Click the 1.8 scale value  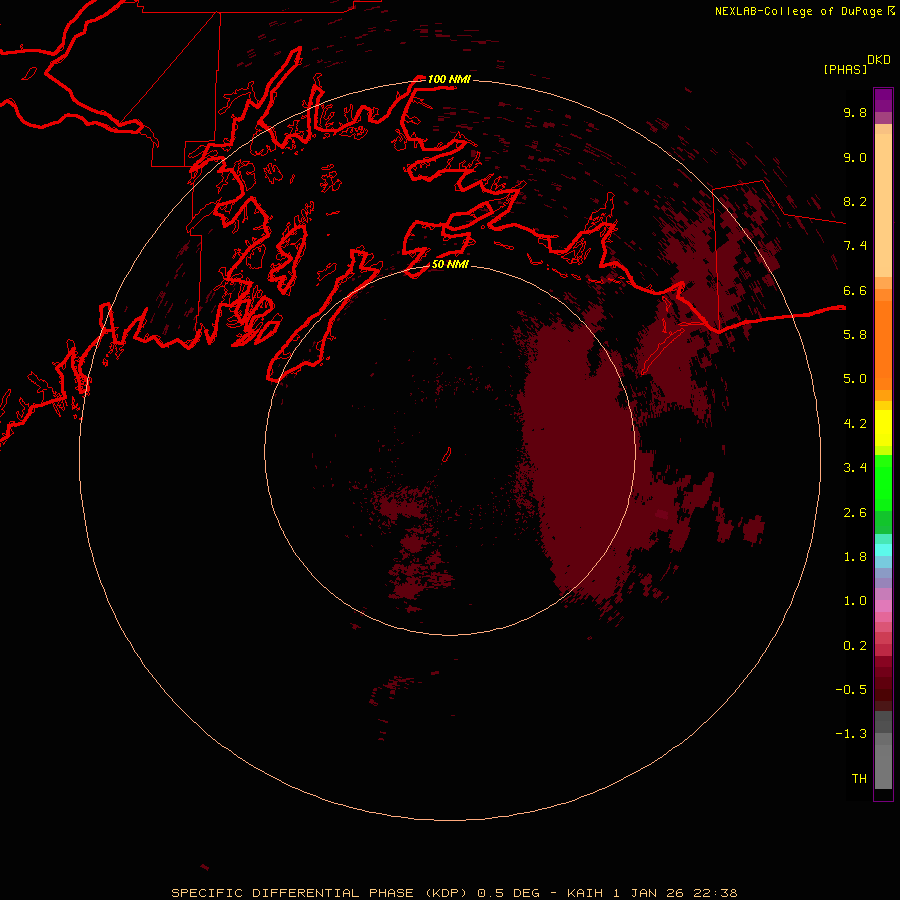pyautogui.click(x=855, y=557)
